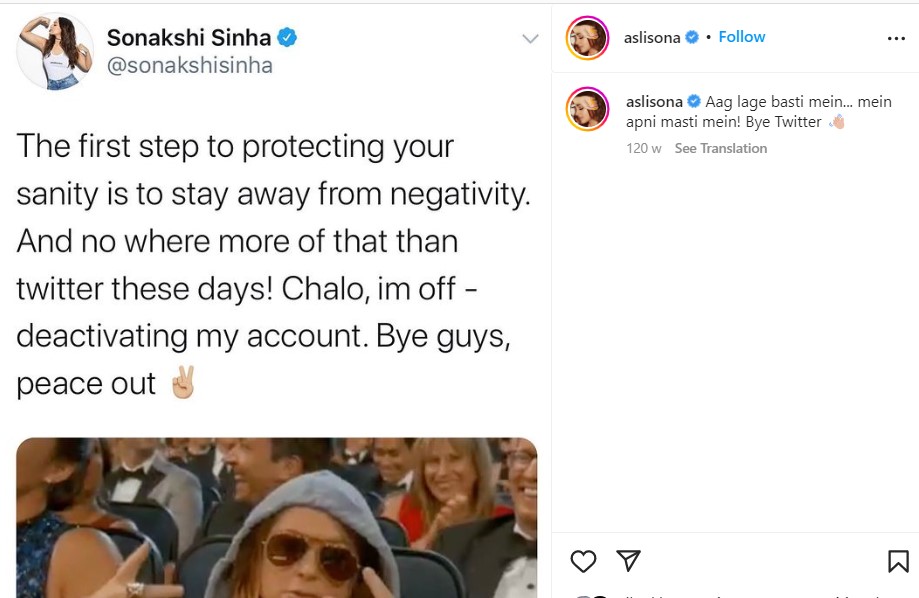Viewport: 919px width, 598px height.
Task: Click the hooded woman GIF in the tweet
Action: tap(277, 518)
